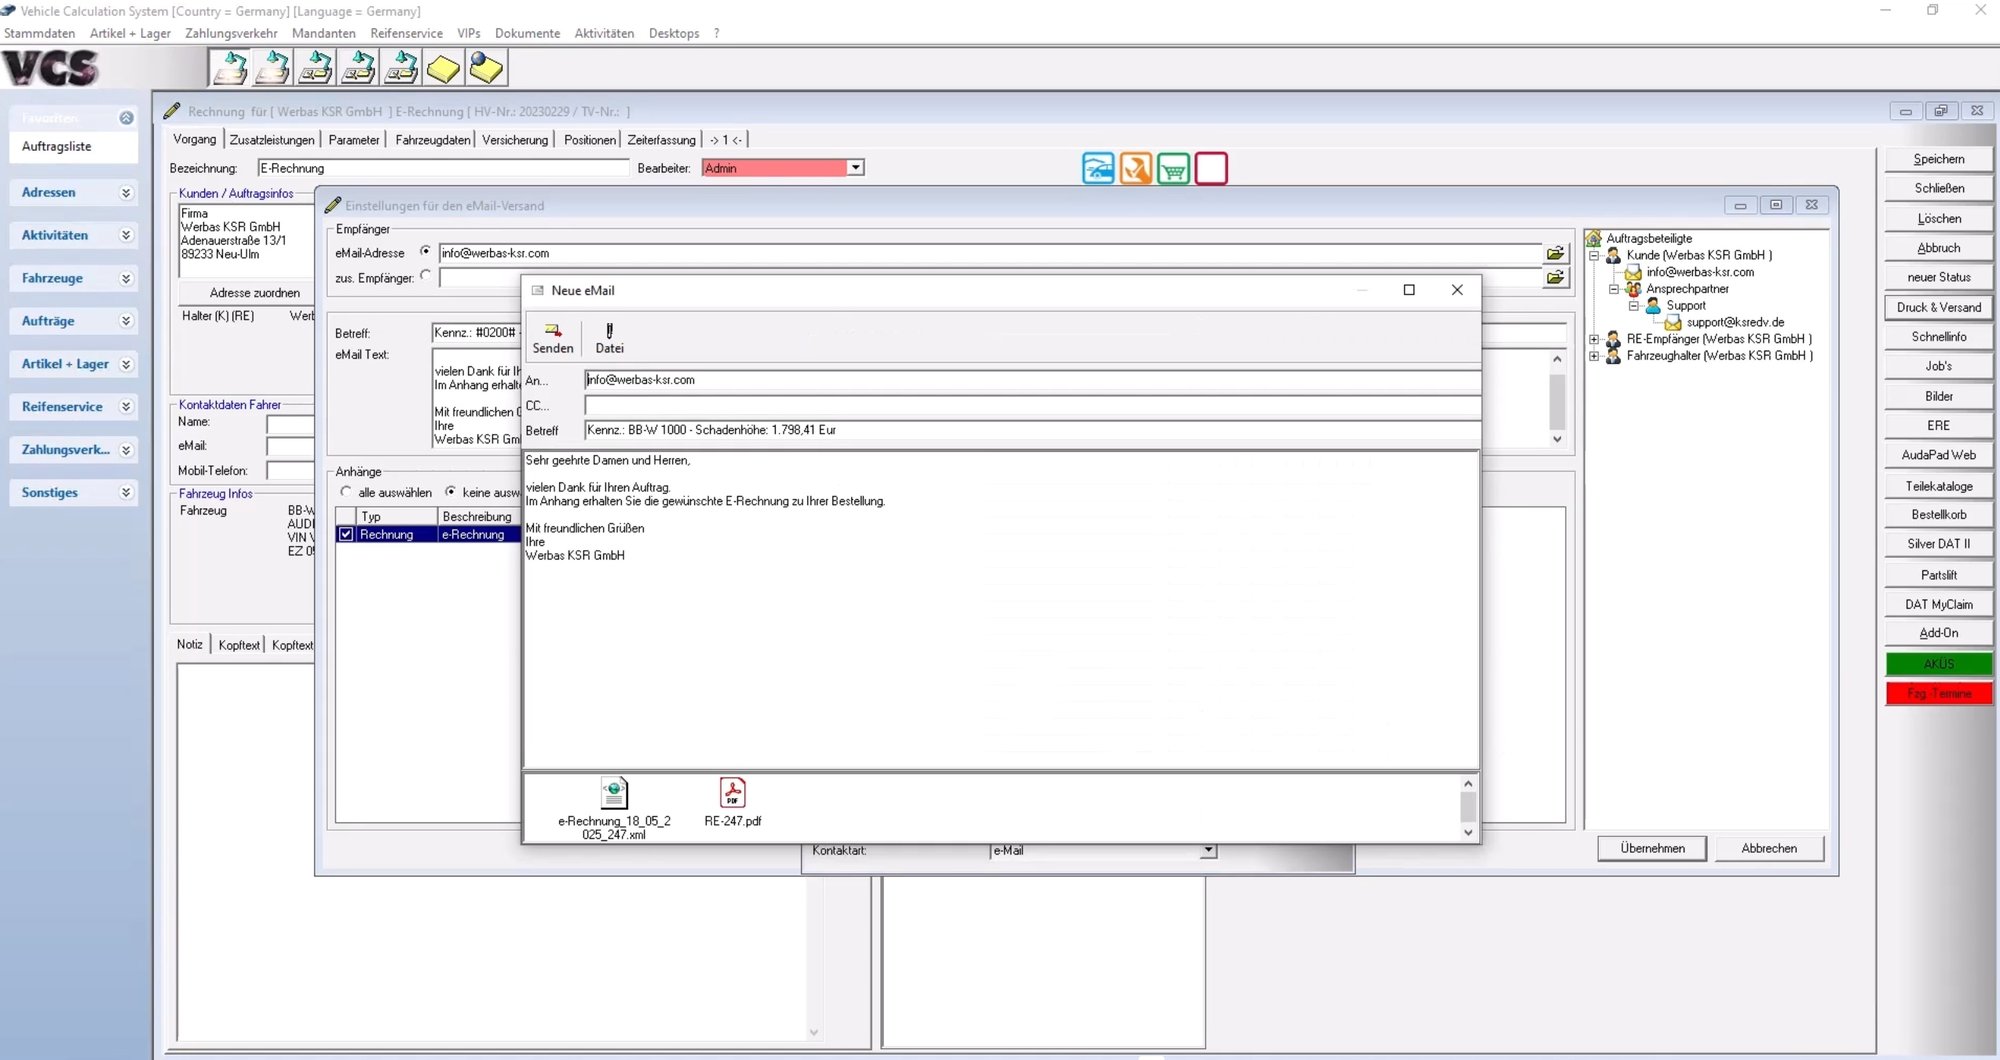Click the CC input field

click(x=1032, y=406)
